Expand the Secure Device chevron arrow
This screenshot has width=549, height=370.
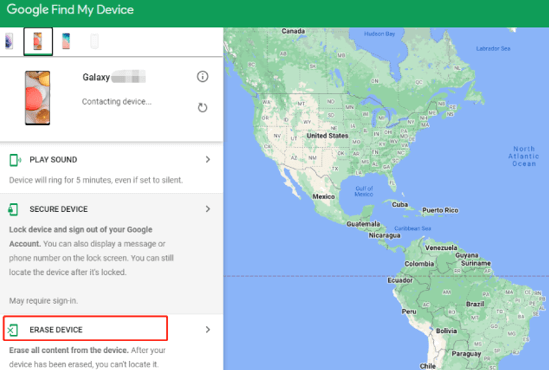[x=208, y=209]
